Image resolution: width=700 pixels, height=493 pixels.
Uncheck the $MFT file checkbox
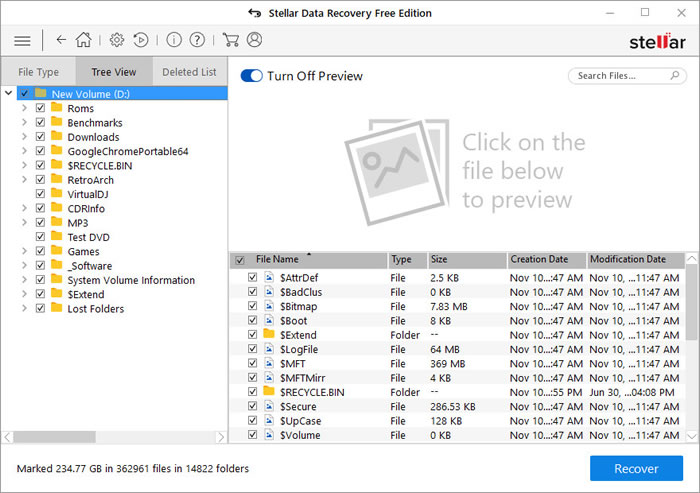click(253, 364)
